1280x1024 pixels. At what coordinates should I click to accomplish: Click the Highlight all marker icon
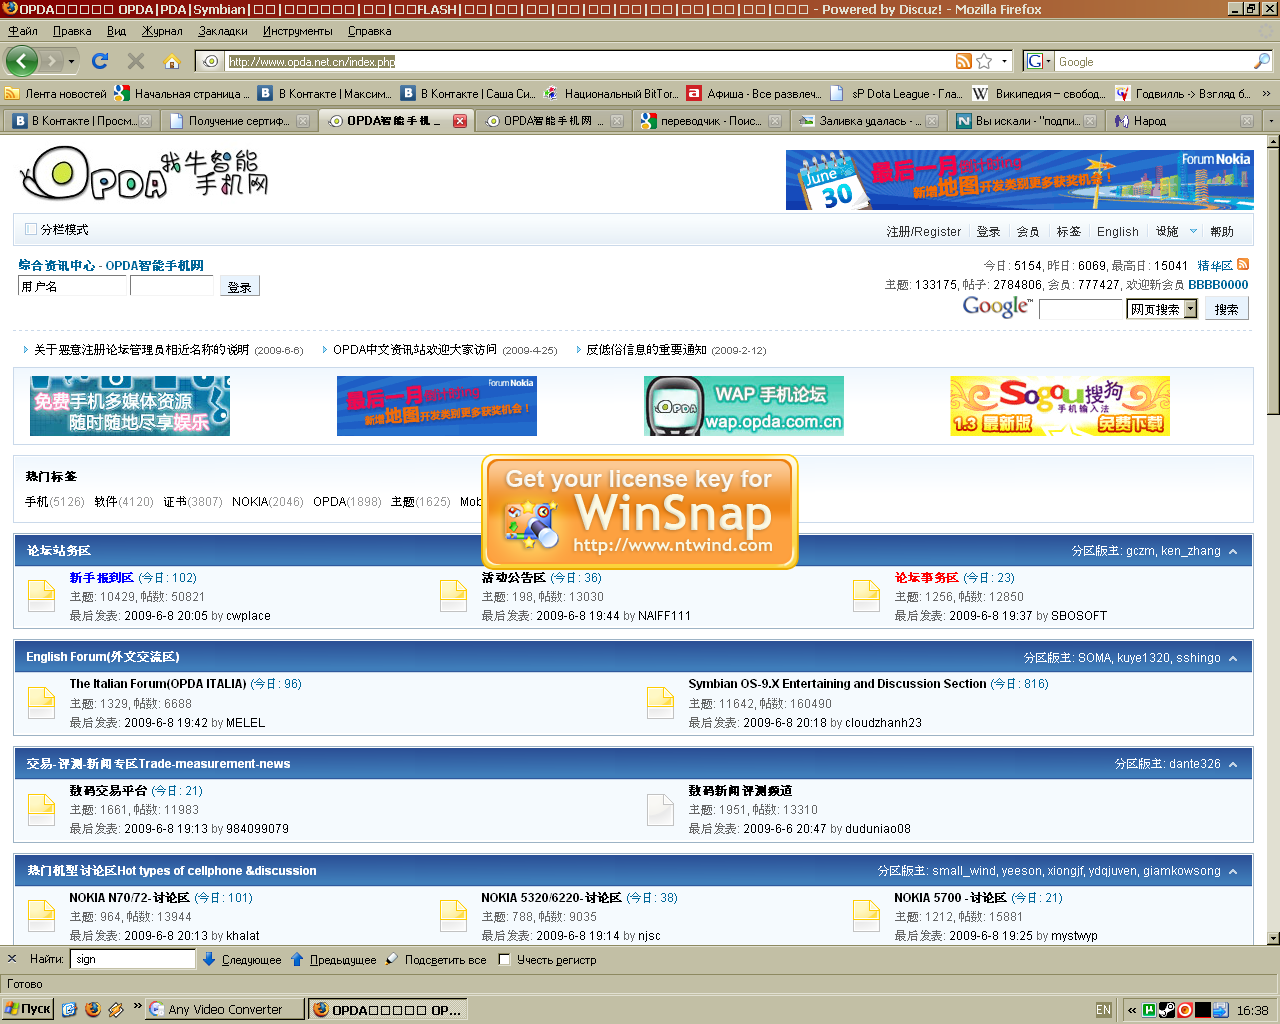[392, 959]
